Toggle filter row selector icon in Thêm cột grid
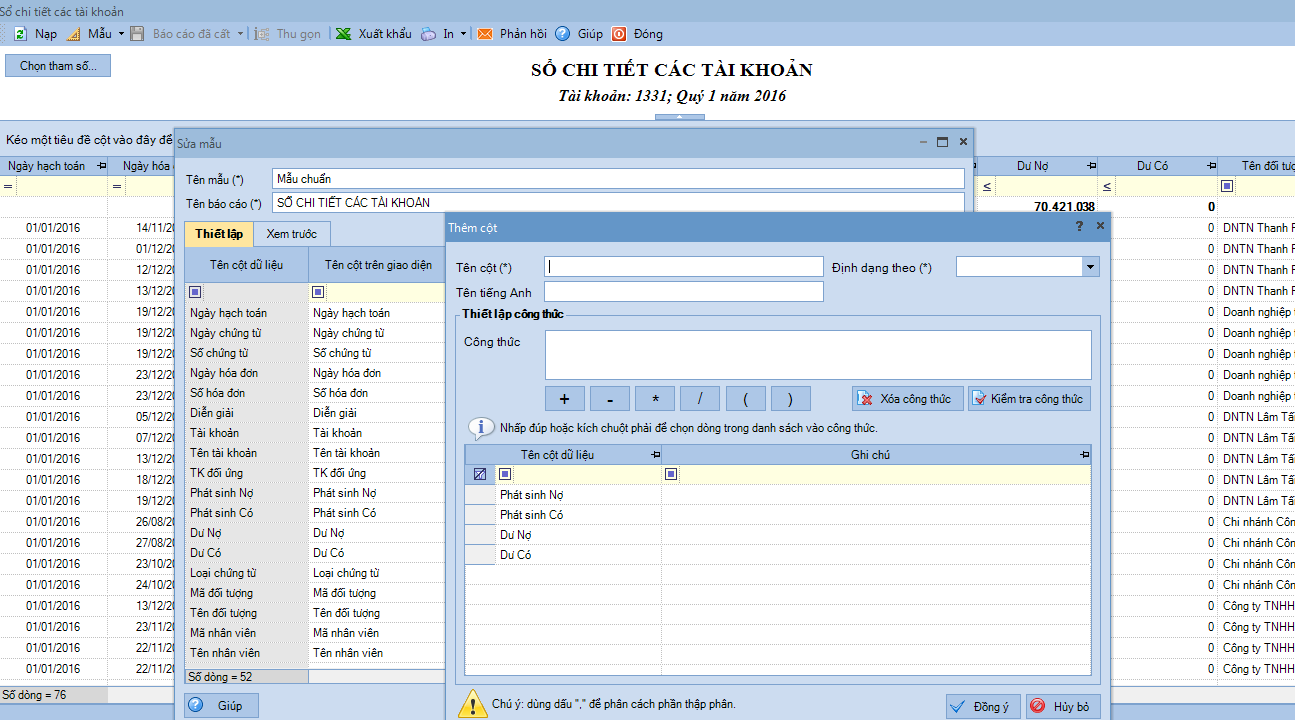 480,475
